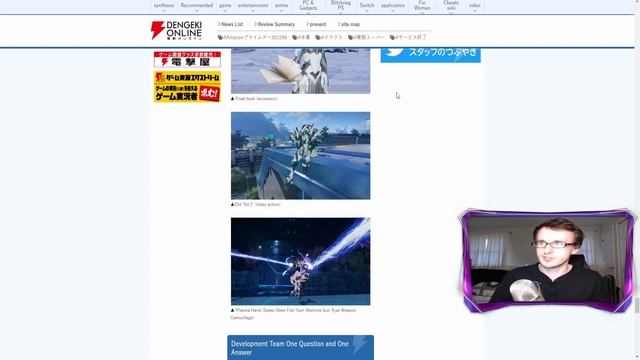Open the Review Summary link
The image size is (640, 360).
click(x=275, y=24)
